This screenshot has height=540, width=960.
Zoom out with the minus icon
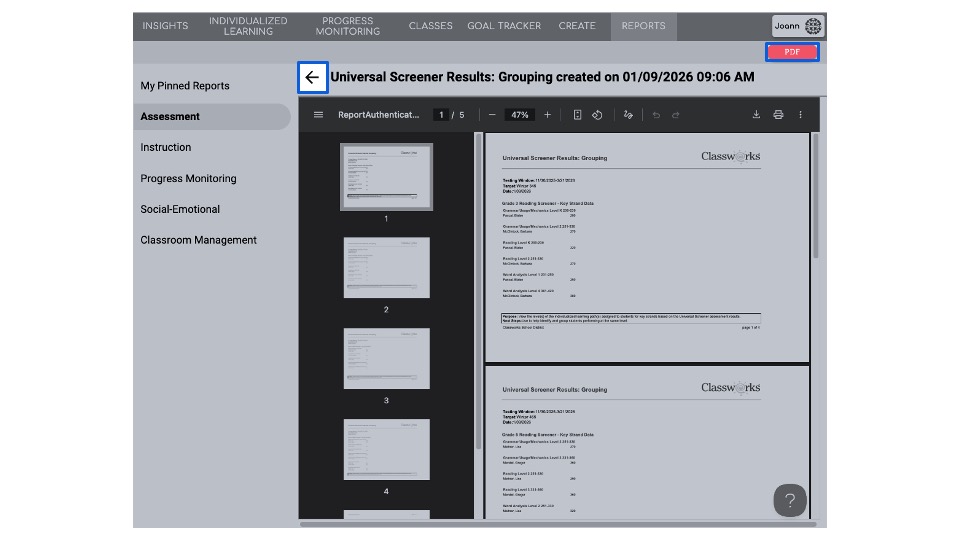[492, 114]
